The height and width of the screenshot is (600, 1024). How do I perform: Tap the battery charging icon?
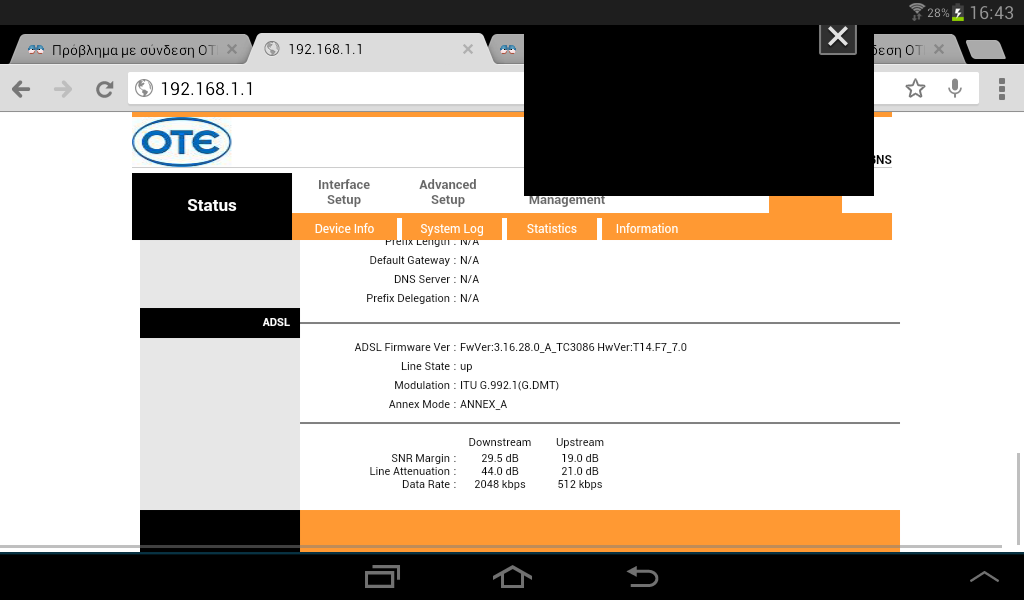point(957,12)
